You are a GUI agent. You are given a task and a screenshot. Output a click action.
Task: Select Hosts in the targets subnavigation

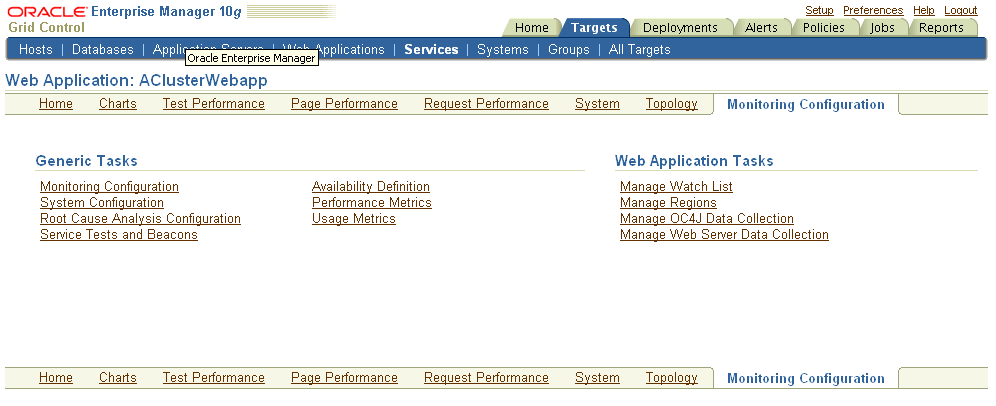[36, 49]
